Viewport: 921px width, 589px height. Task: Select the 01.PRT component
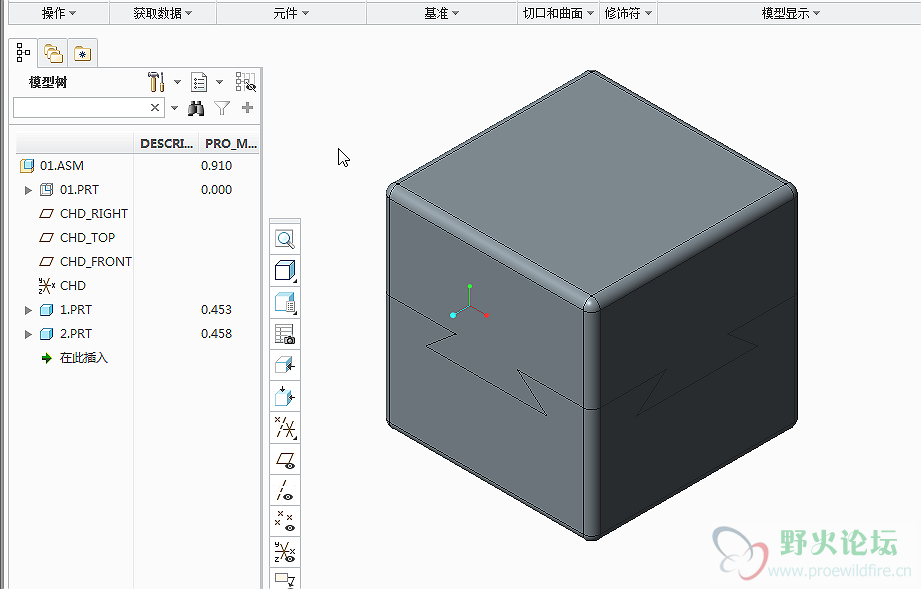[79, 190]
